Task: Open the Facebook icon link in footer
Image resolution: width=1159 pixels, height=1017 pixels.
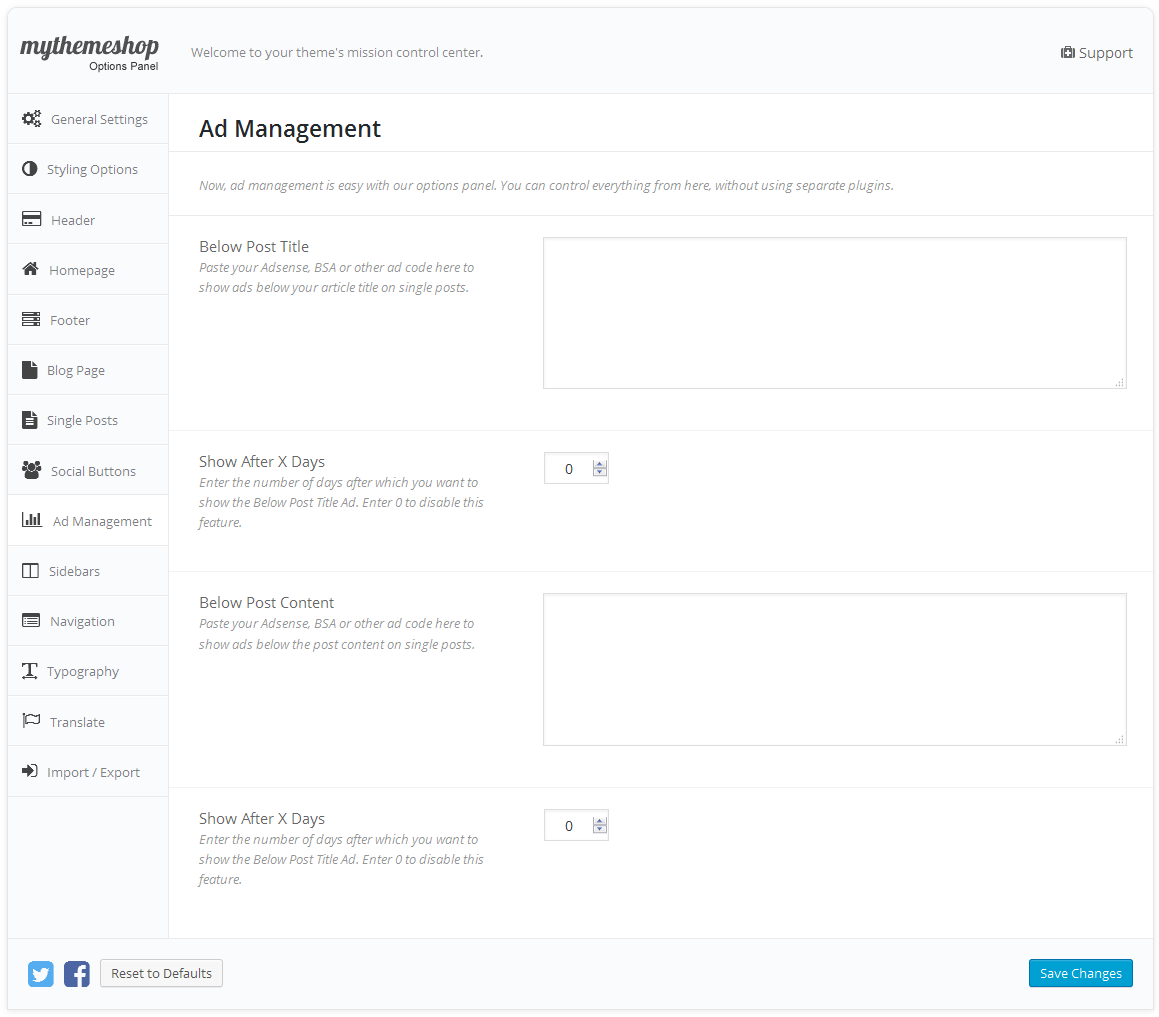Action: (x=77, y=973)
